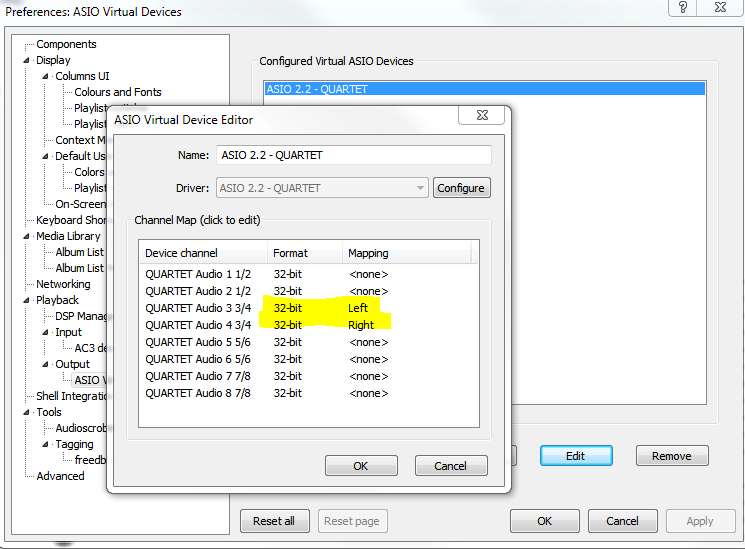
Task: Collapse the Media Library node
Action: point(28,236)
